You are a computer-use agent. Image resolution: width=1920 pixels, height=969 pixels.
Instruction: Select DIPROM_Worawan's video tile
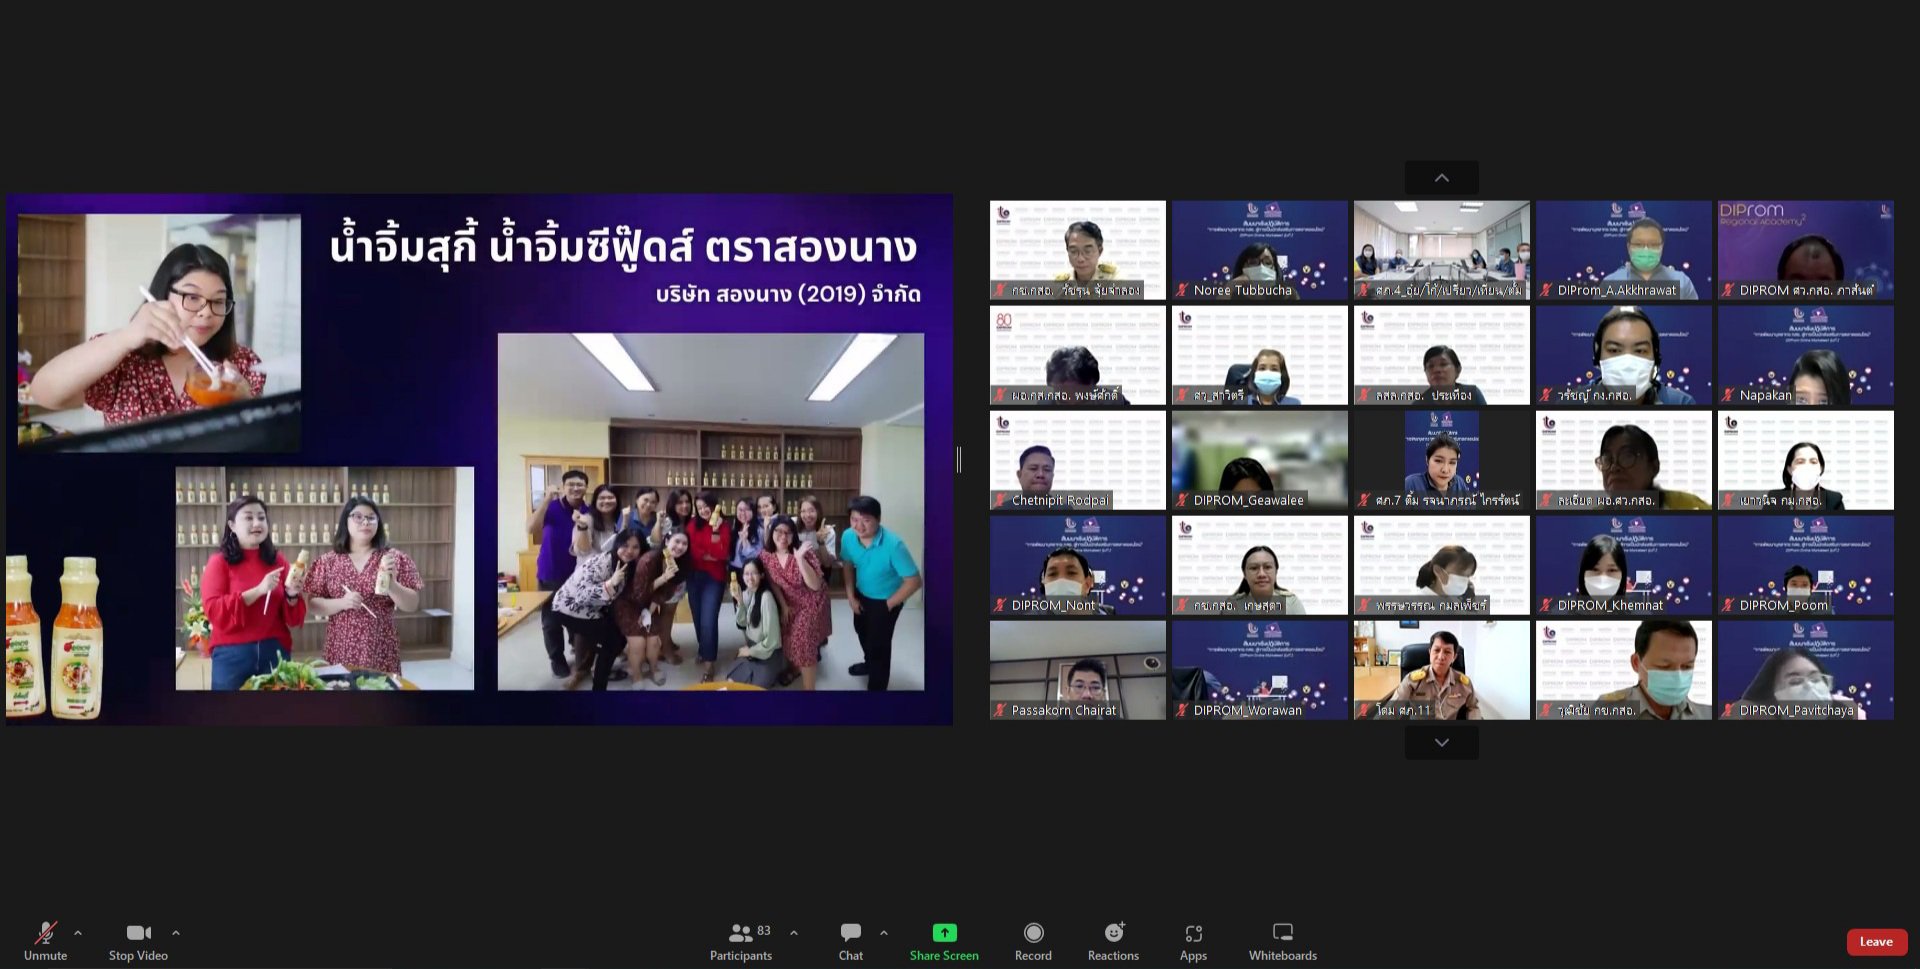pyautogui.click(x=1260, y=670)
